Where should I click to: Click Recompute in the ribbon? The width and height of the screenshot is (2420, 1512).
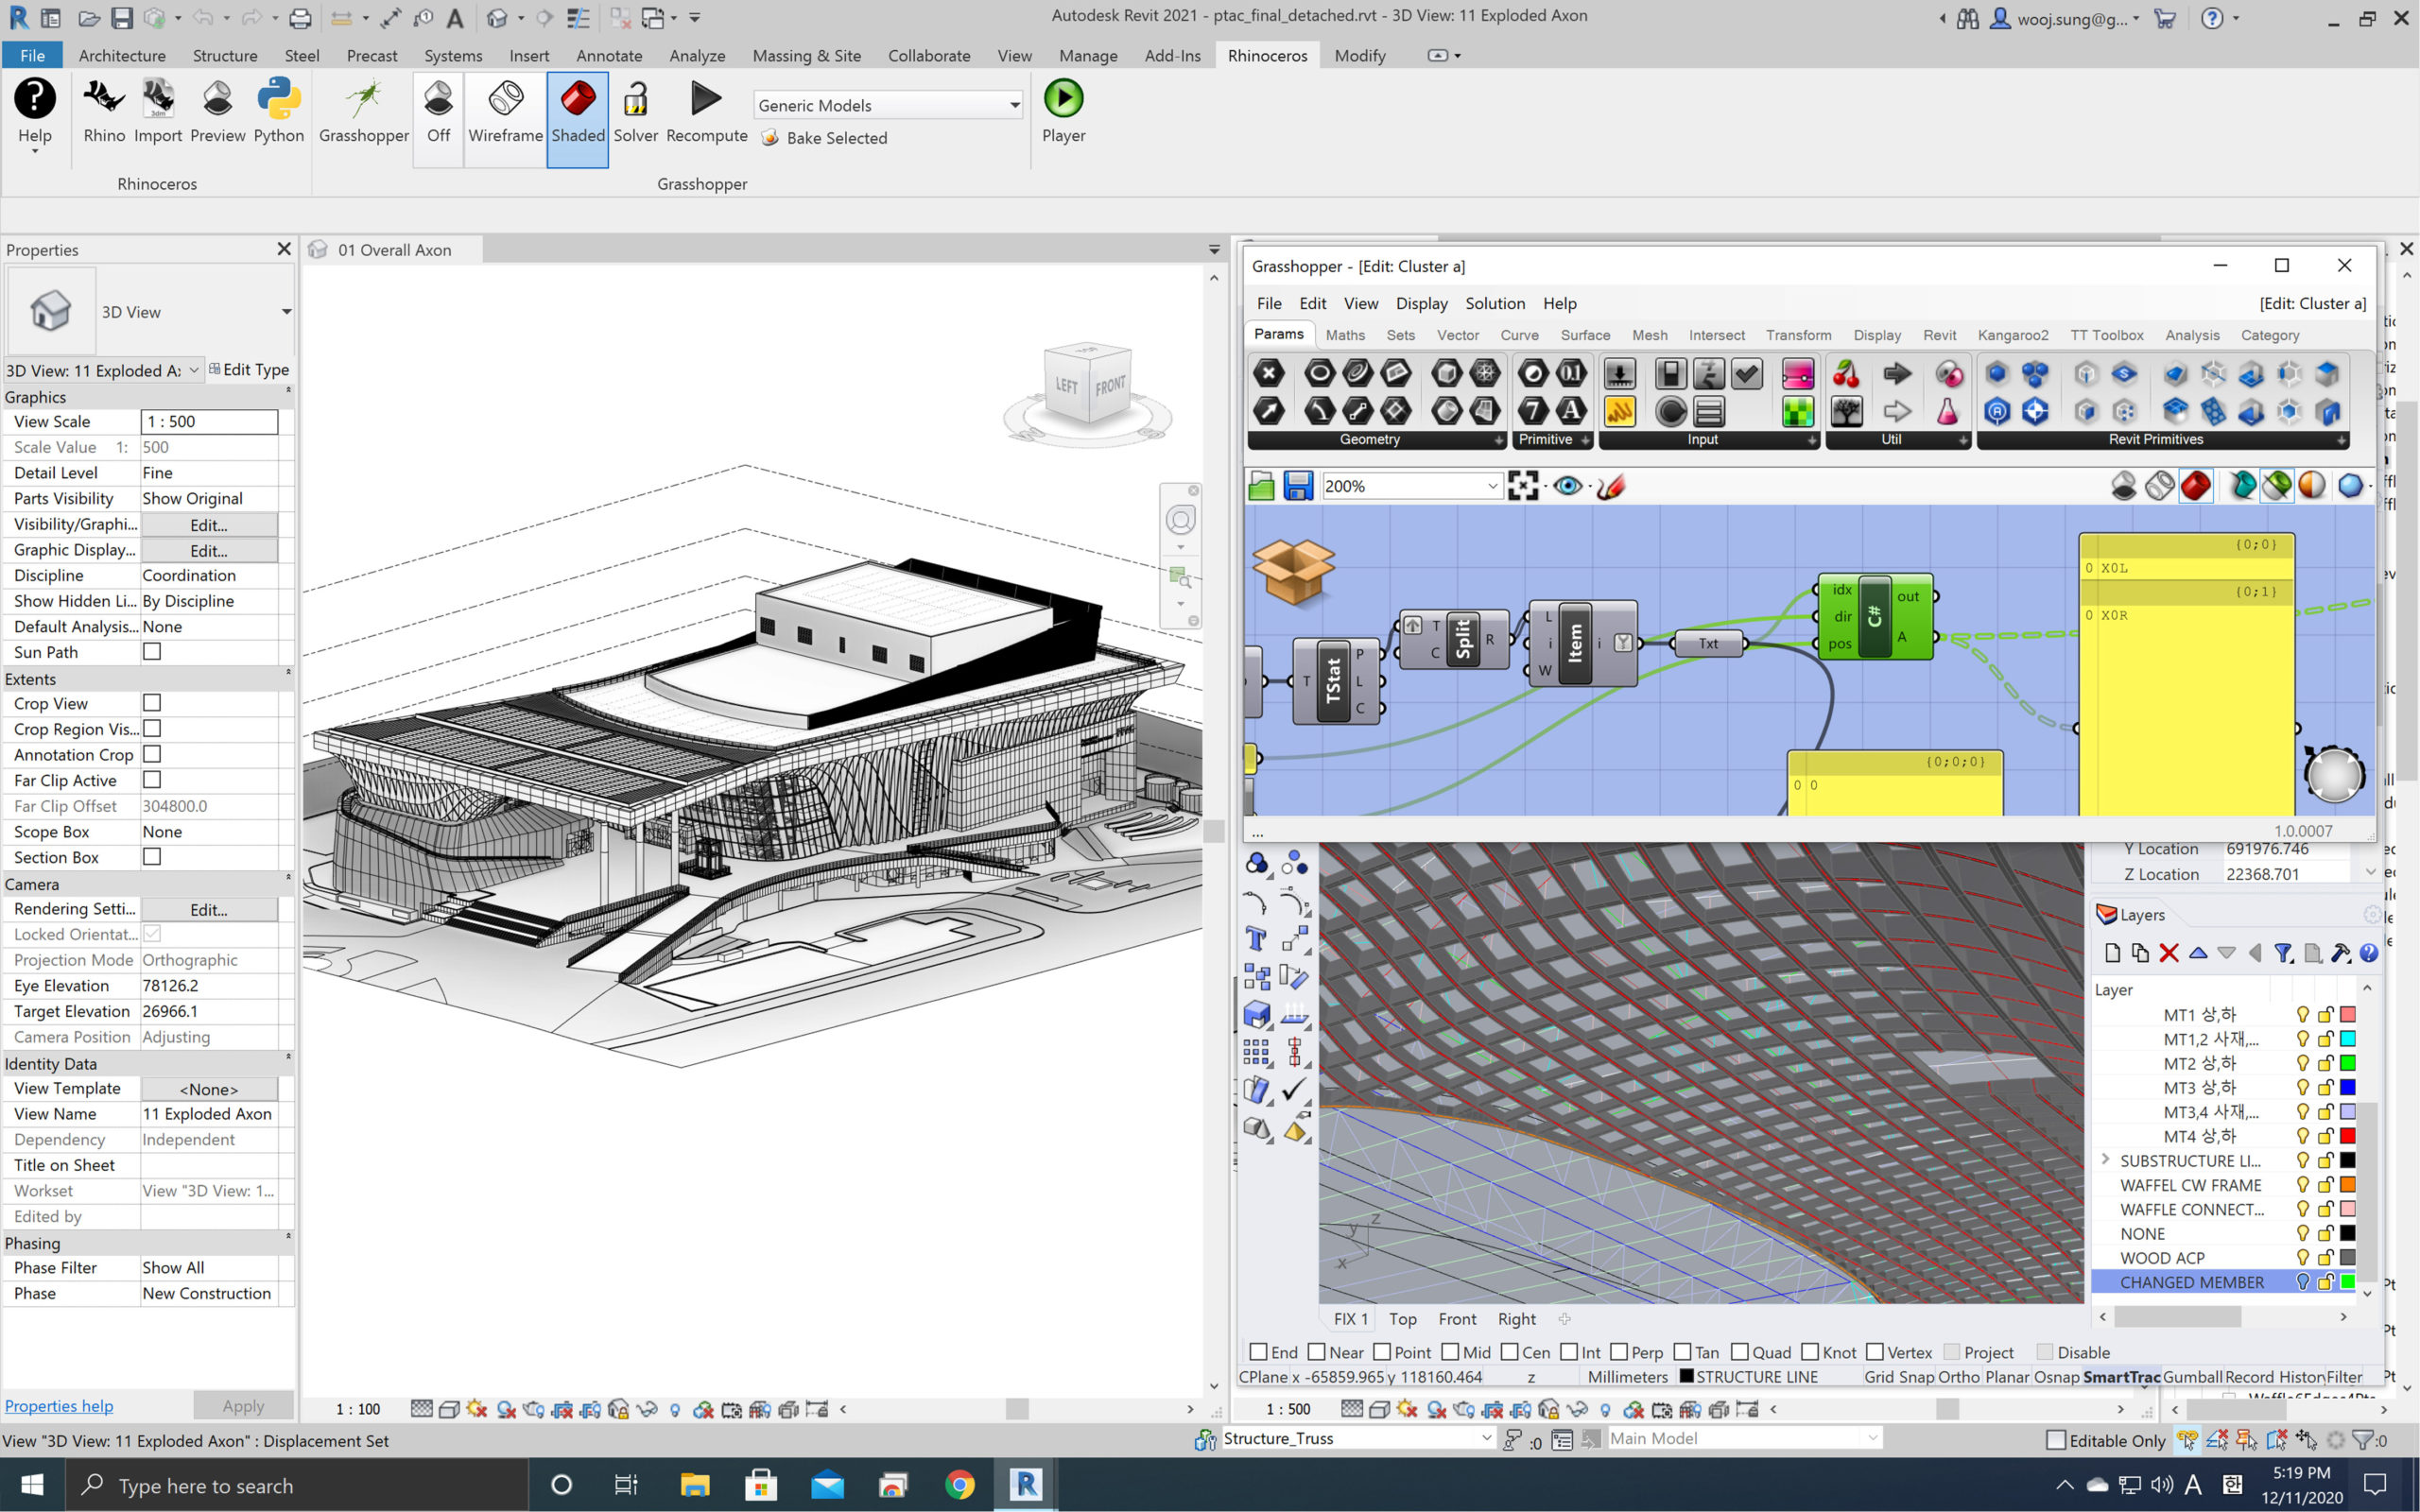tap(706, 112)
